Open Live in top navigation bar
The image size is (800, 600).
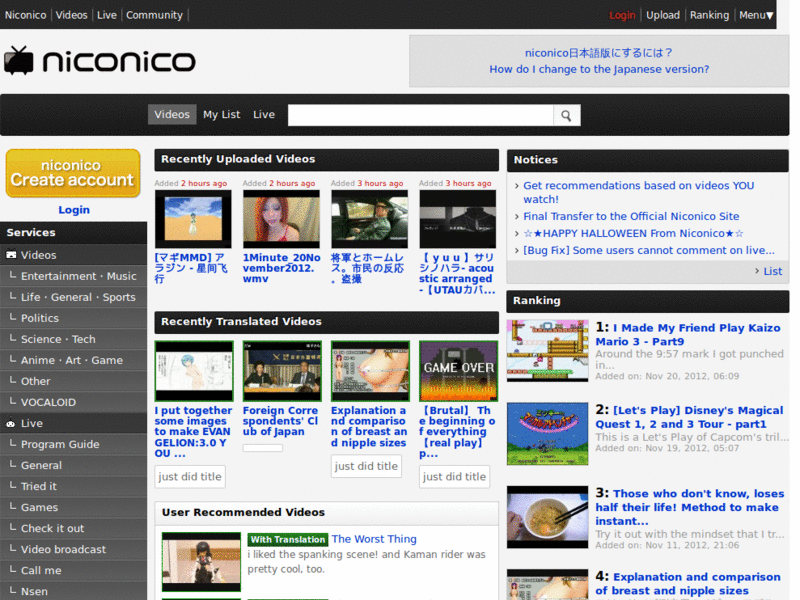[107, 15]
